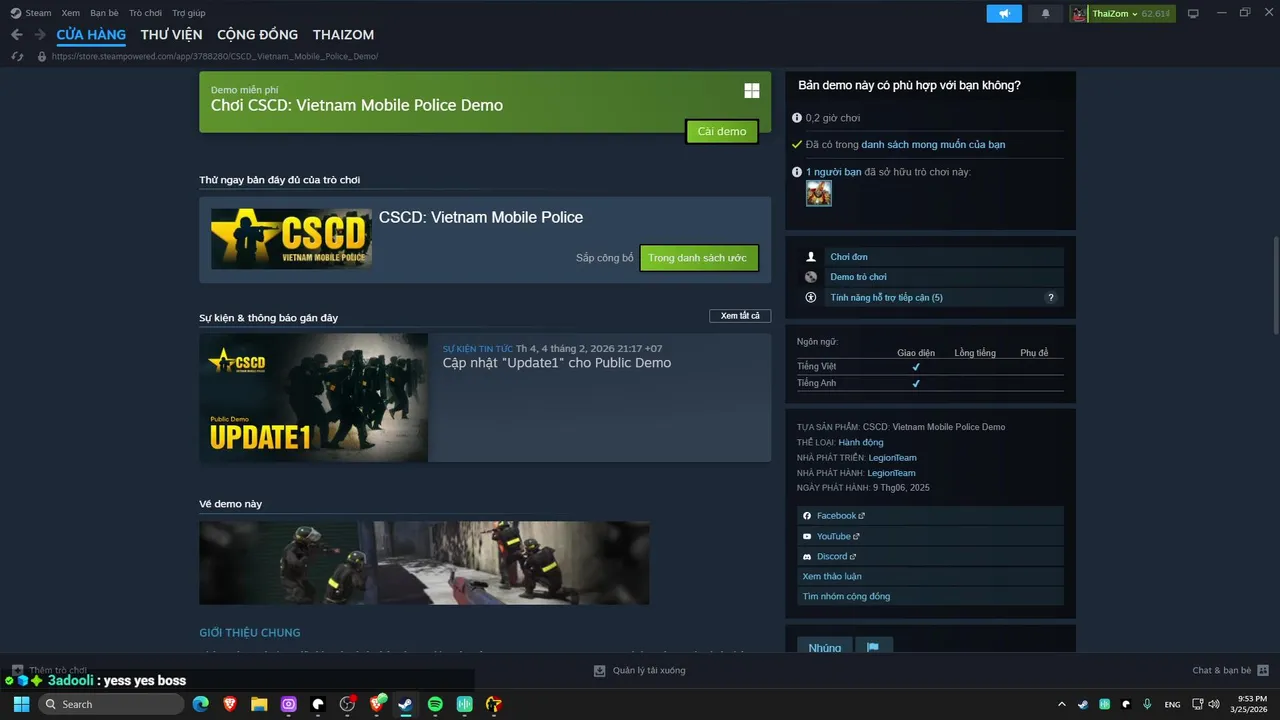This screenshot has width=1280, height=720.
Task: Click the page vertical scrollbar
Action: [x=1275, y=285]
